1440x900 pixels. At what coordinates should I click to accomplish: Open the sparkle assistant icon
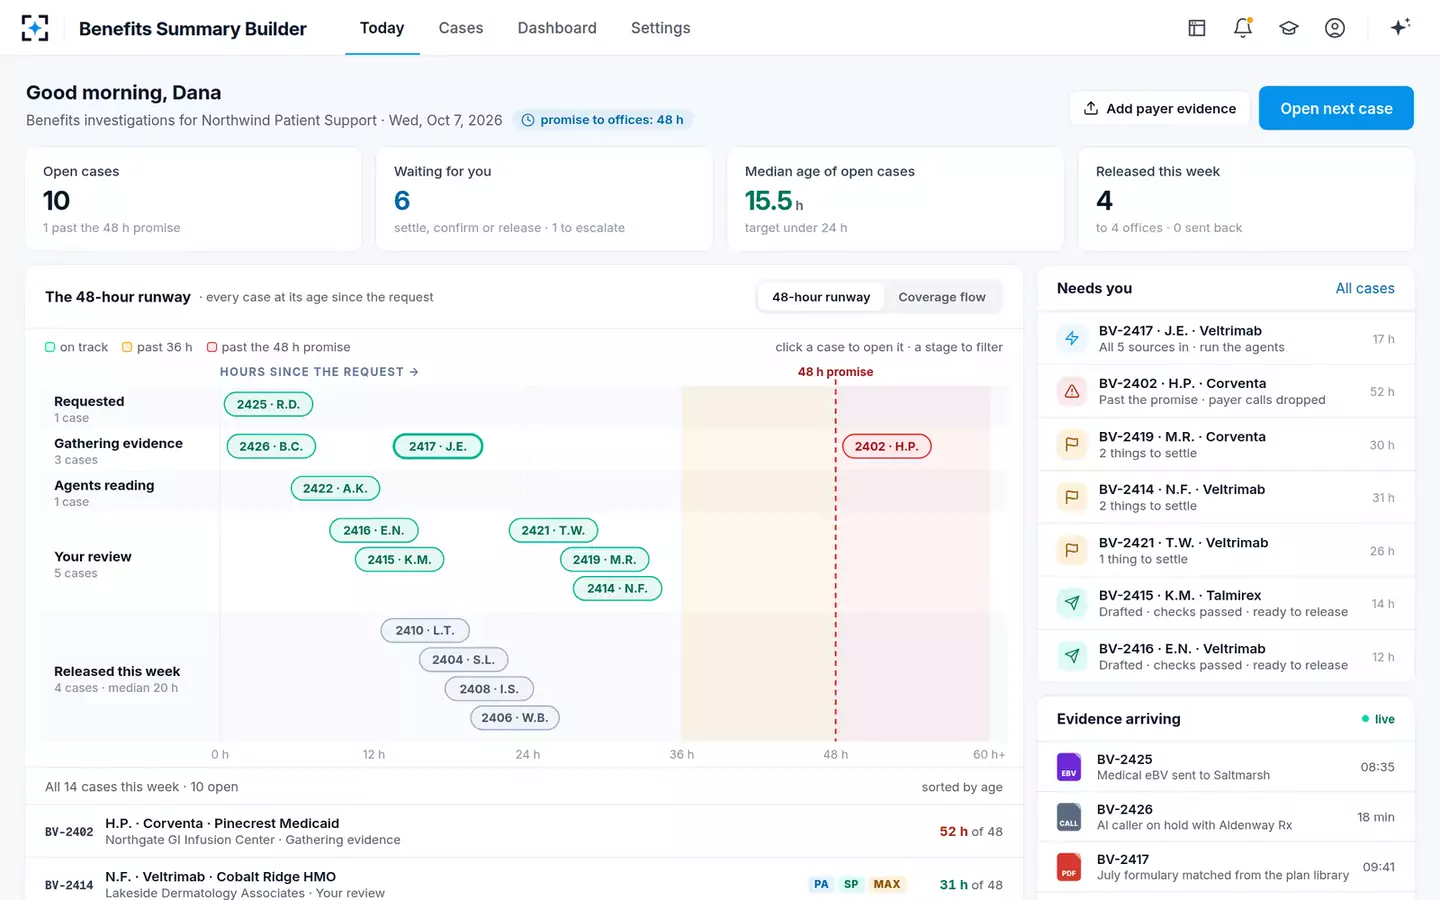coord(1400,27)
